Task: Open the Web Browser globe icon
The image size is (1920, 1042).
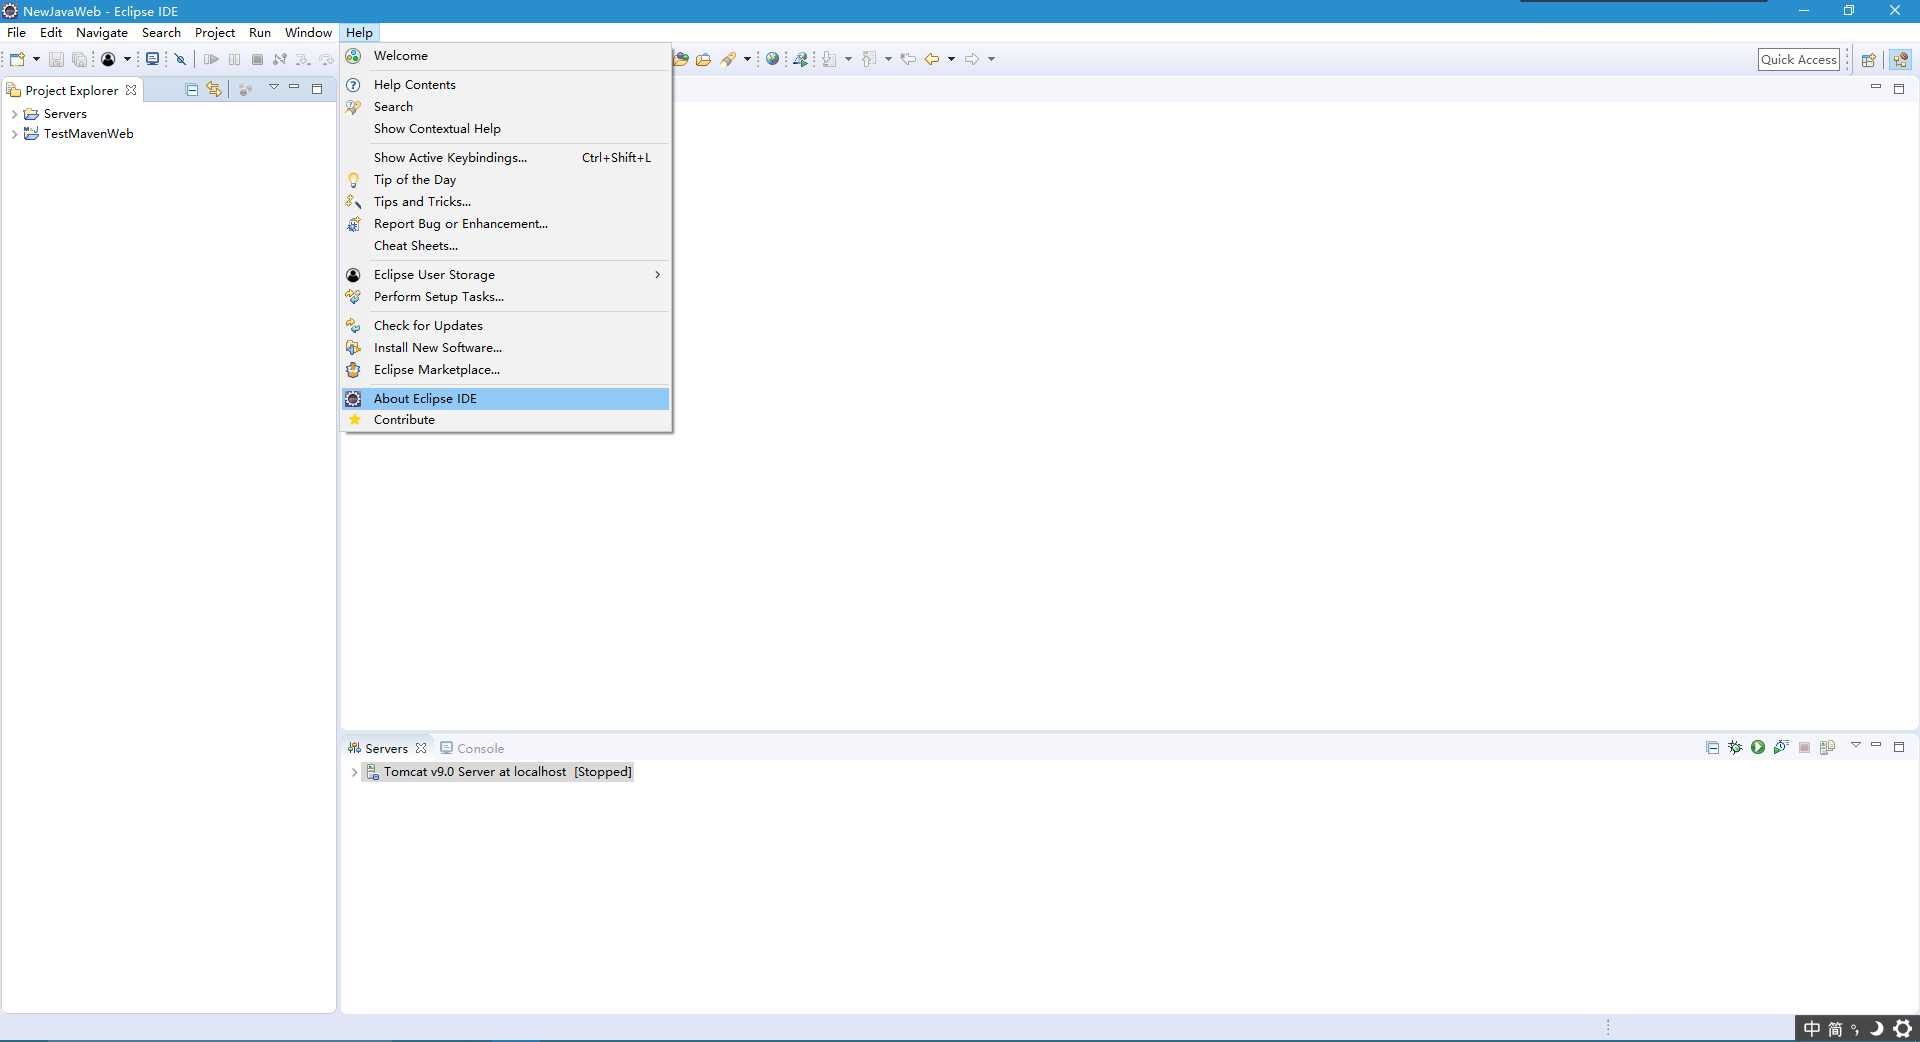Action: click(772, 59)
